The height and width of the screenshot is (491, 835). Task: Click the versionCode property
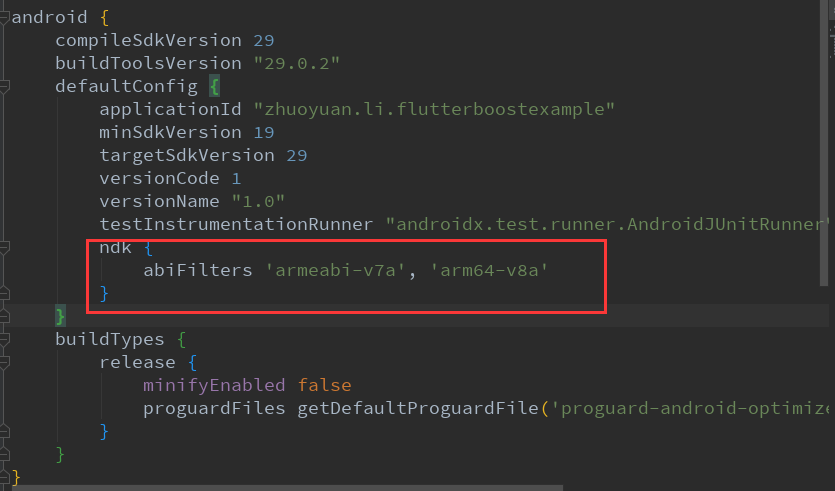click(159, 178)
